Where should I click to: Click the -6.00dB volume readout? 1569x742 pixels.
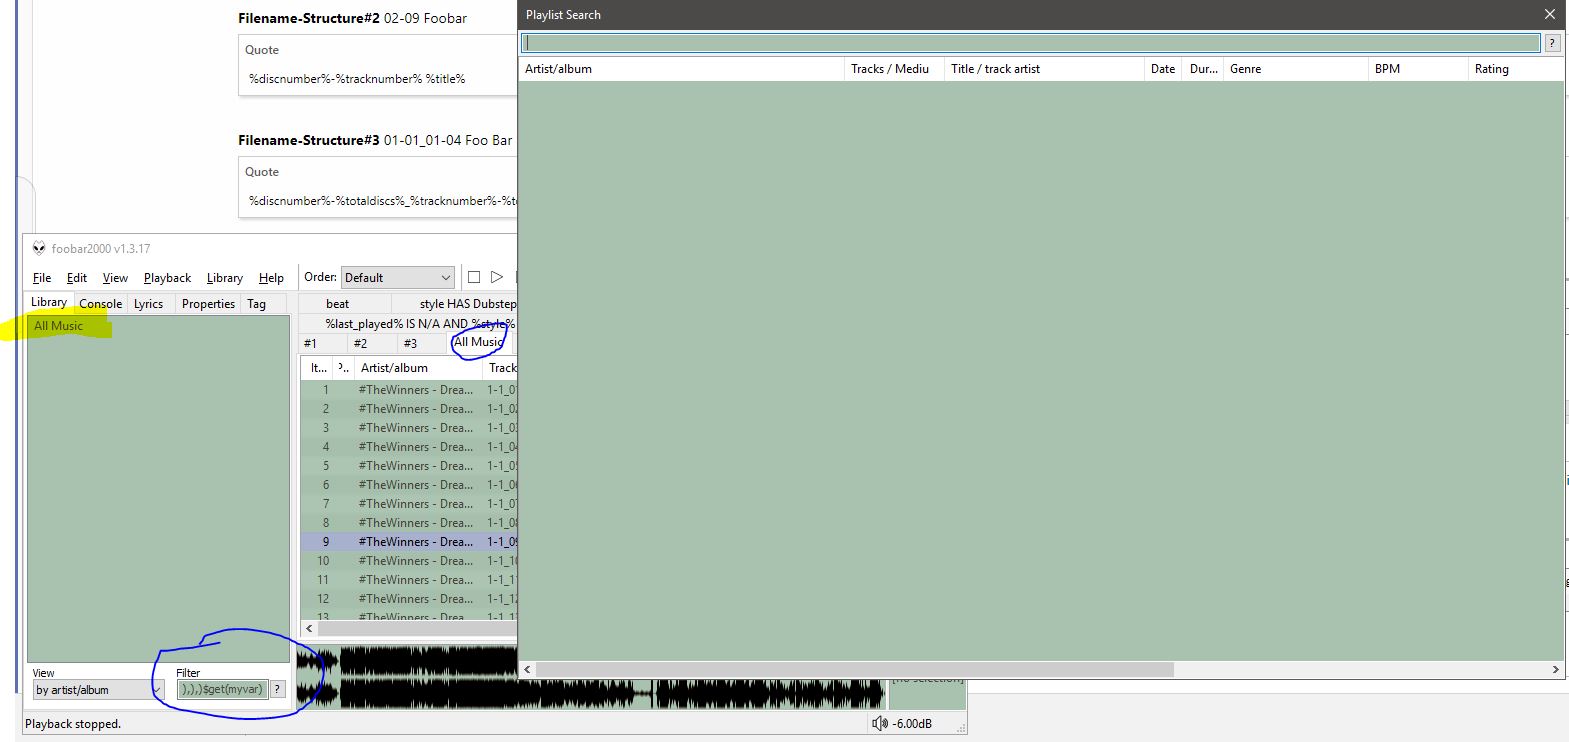912,723
